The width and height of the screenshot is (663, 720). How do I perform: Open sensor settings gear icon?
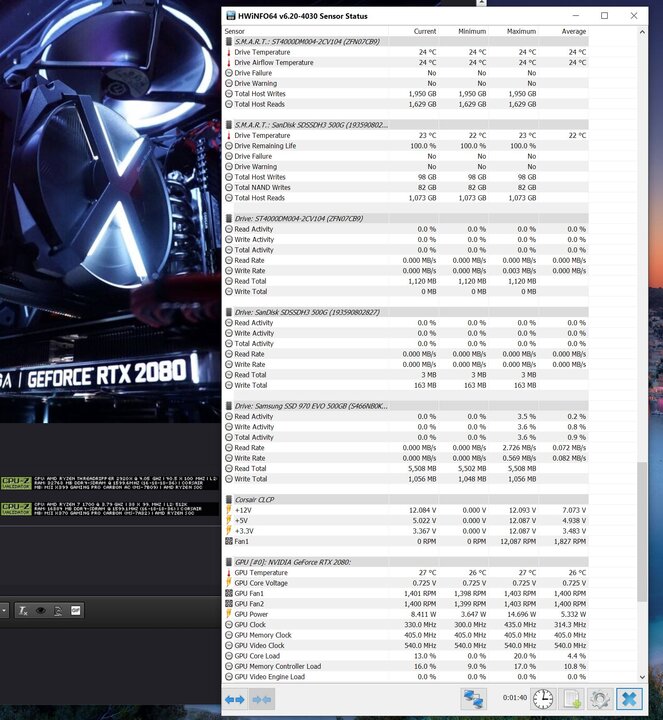[x=600, y=699]
